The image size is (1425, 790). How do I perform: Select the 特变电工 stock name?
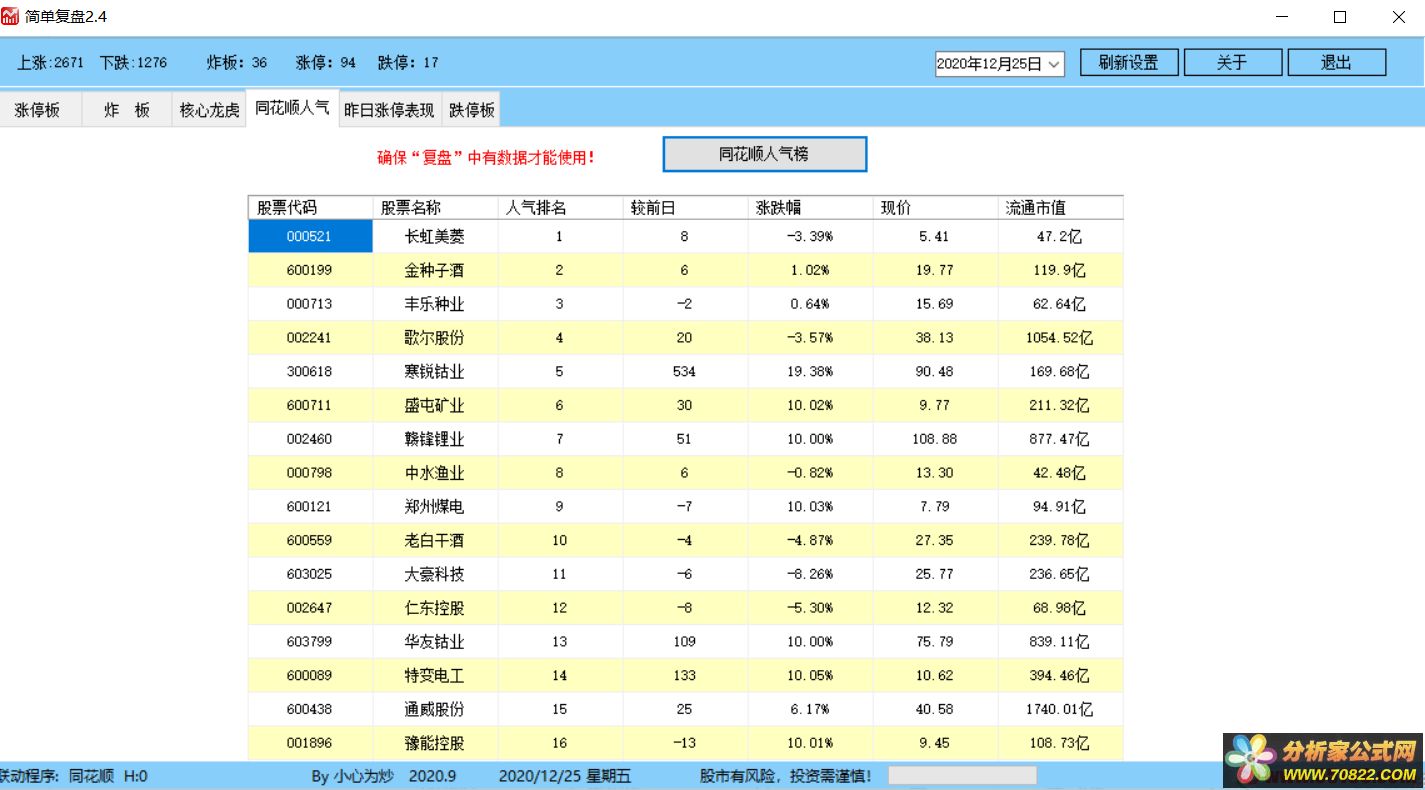(x=435, y=676)
